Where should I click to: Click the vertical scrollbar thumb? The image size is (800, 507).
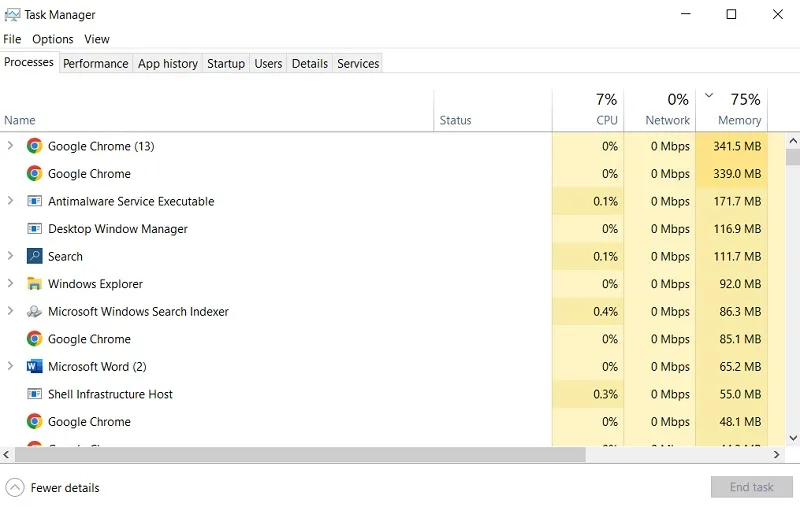793,157
